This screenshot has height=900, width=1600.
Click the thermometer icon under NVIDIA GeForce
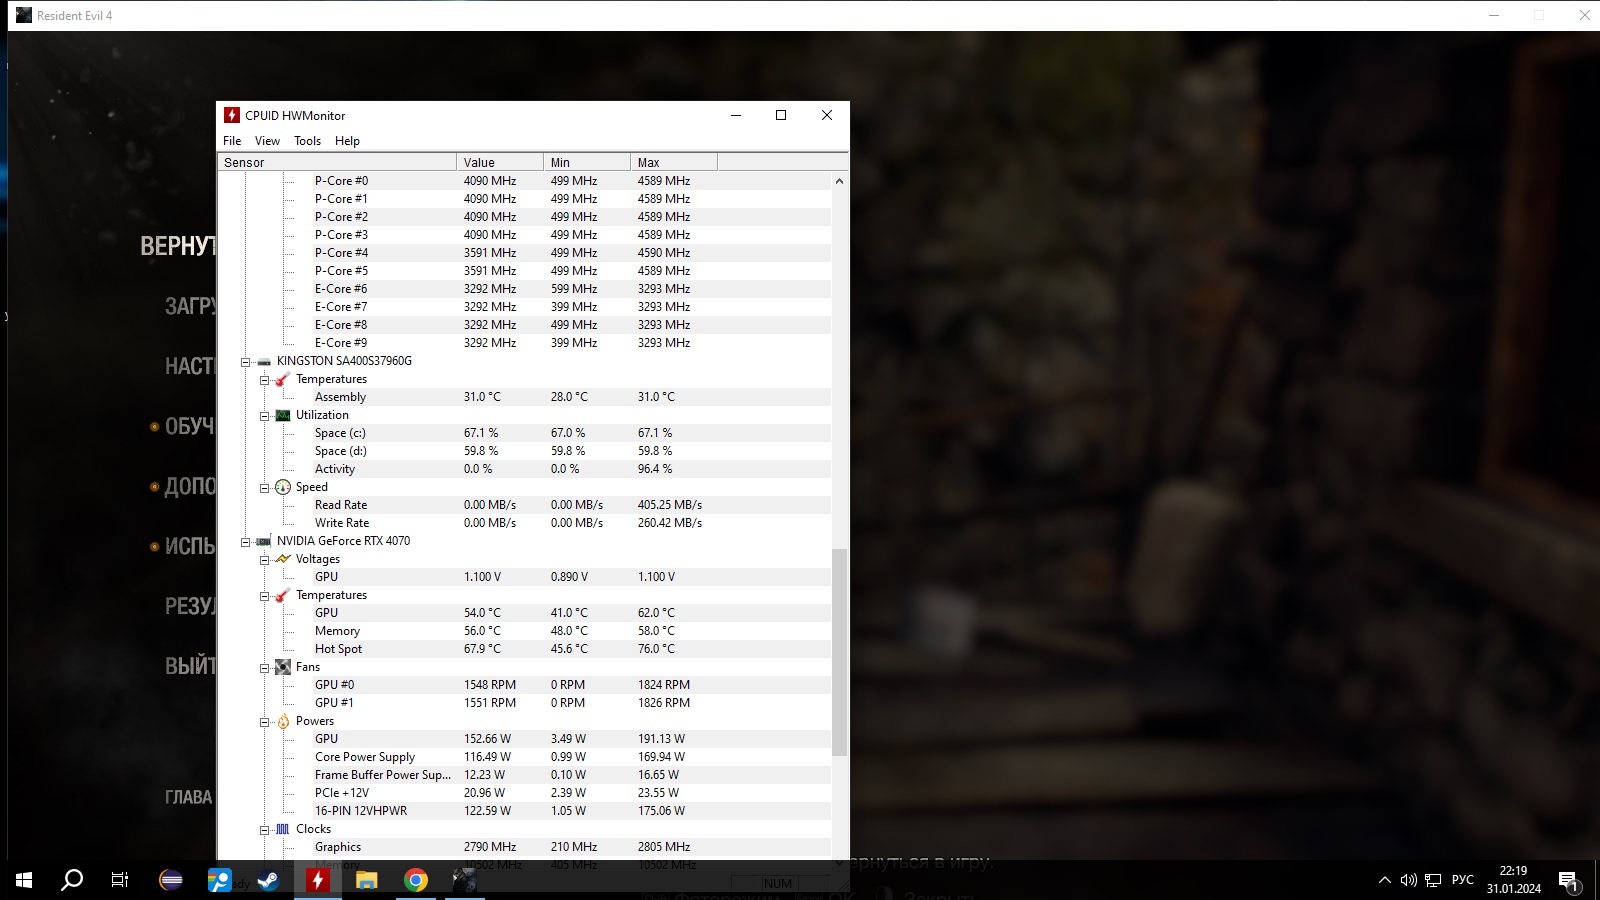(283, 595)
